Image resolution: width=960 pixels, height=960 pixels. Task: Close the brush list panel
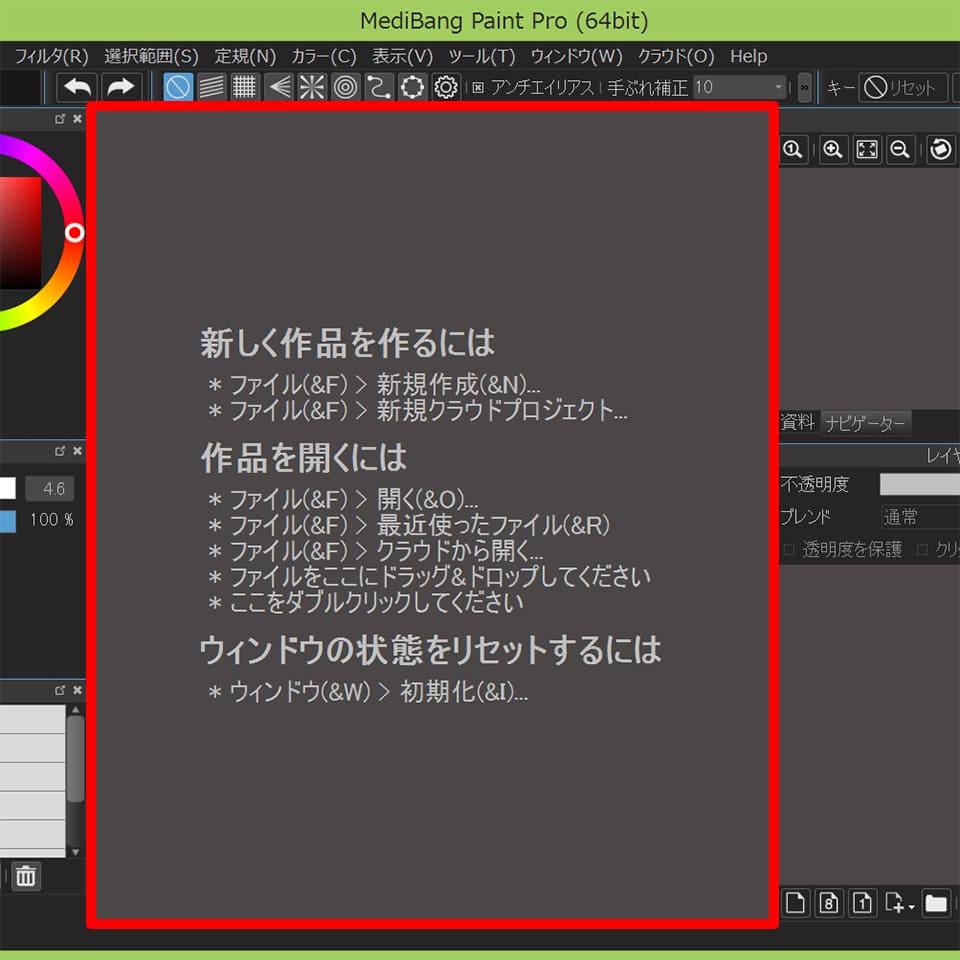click(x=77, y=690)
